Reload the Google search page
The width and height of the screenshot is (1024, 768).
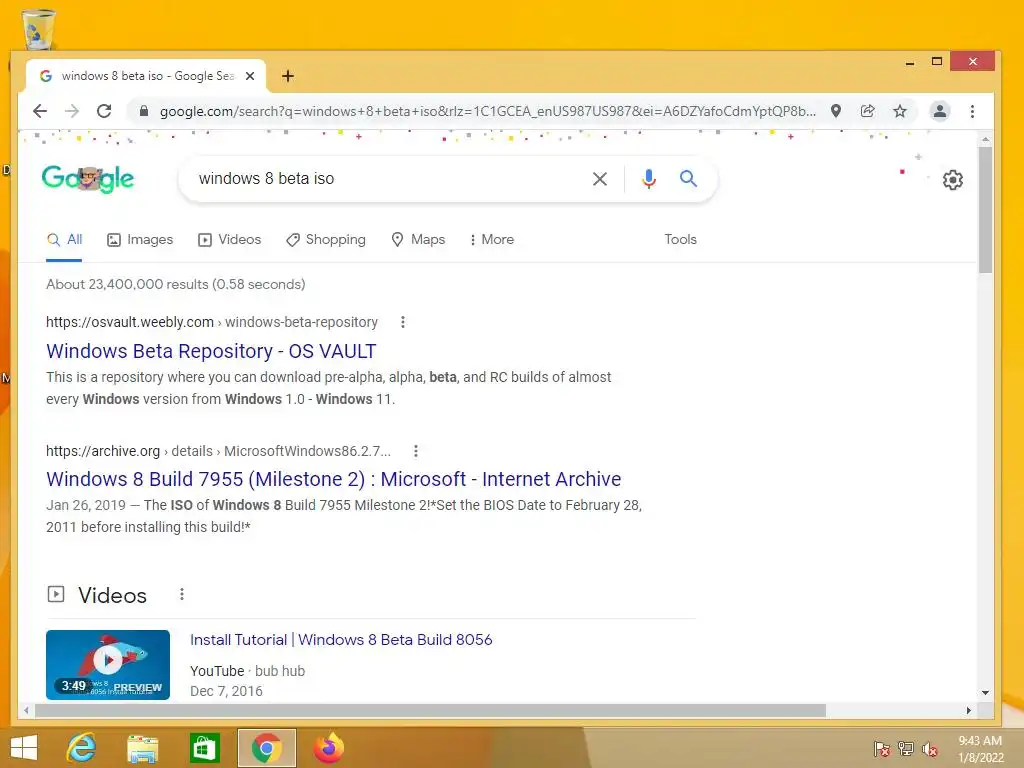[x=104, y=111]
